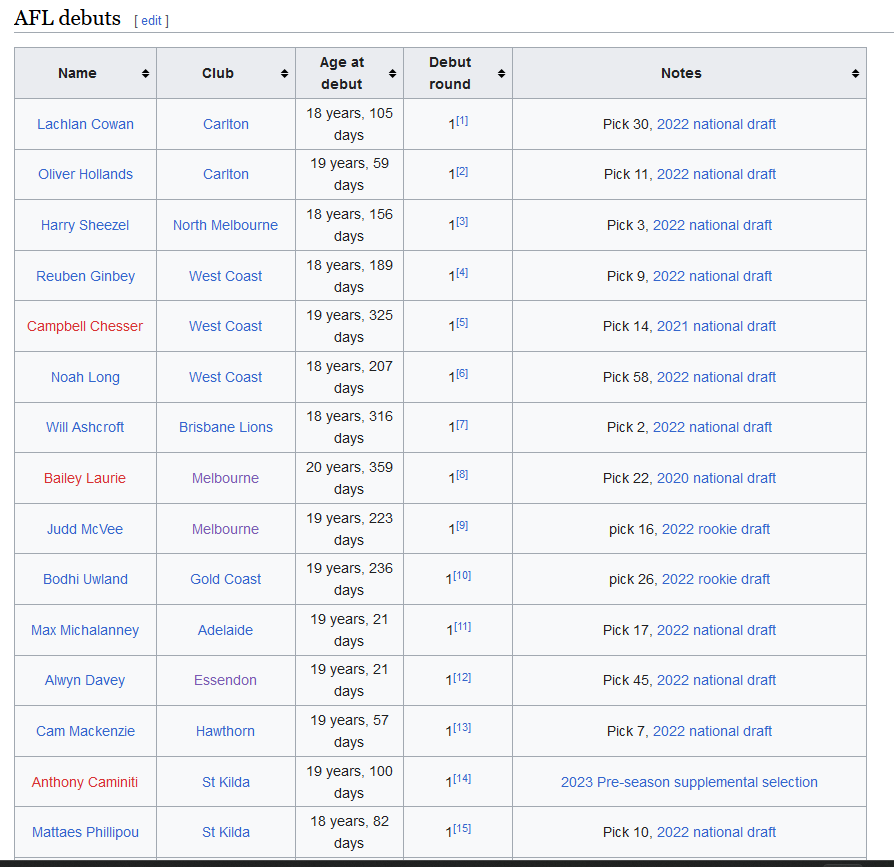Open Will Ashcroft player page
Viewport: 894px width, 867px height.
[85, 427]
